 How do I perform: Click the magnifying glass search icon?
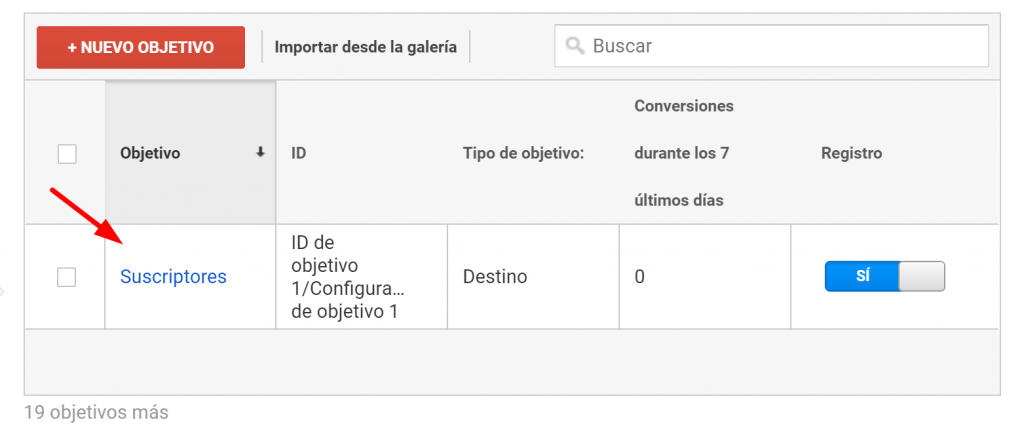(575, 46)
